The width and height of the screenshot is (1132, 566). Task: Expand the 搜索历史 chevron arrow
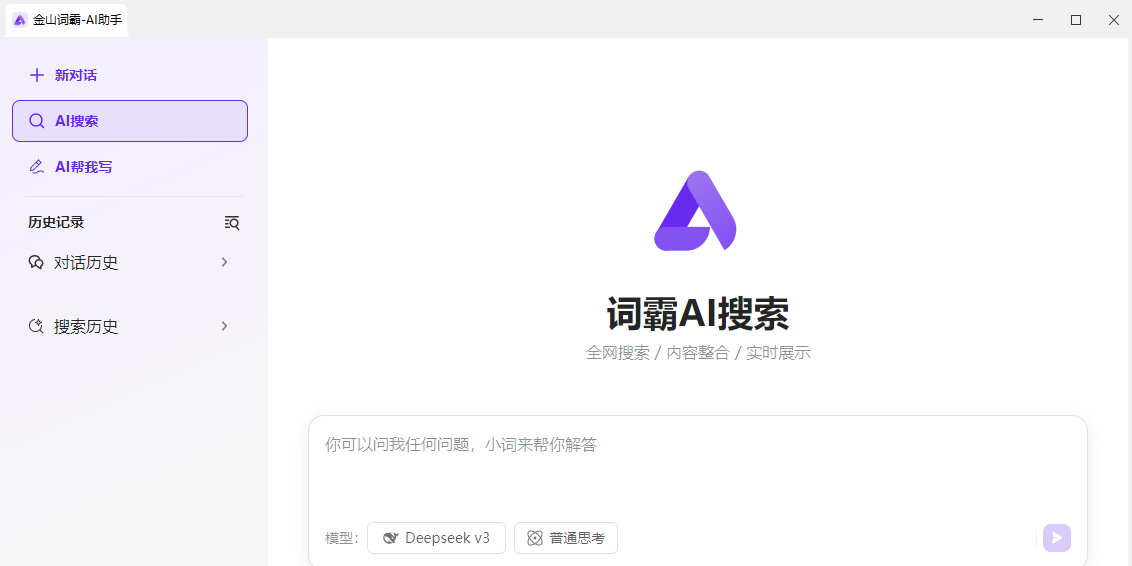tap(225, 326)
